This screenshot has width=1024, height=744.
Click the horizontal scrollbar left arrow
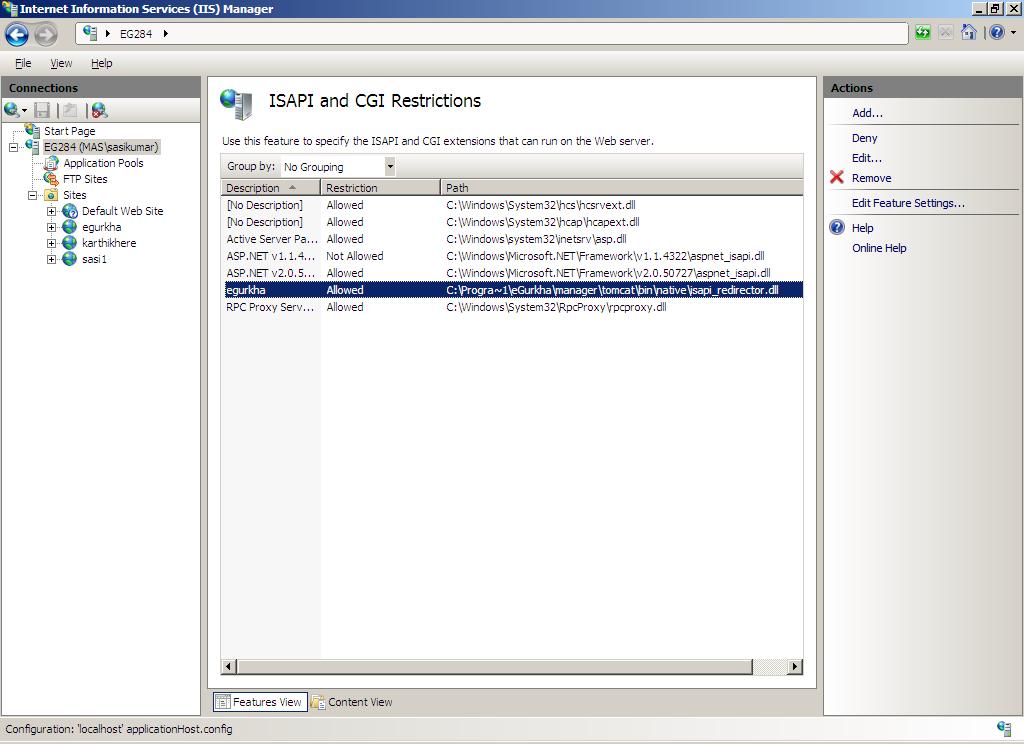[229, 666]
